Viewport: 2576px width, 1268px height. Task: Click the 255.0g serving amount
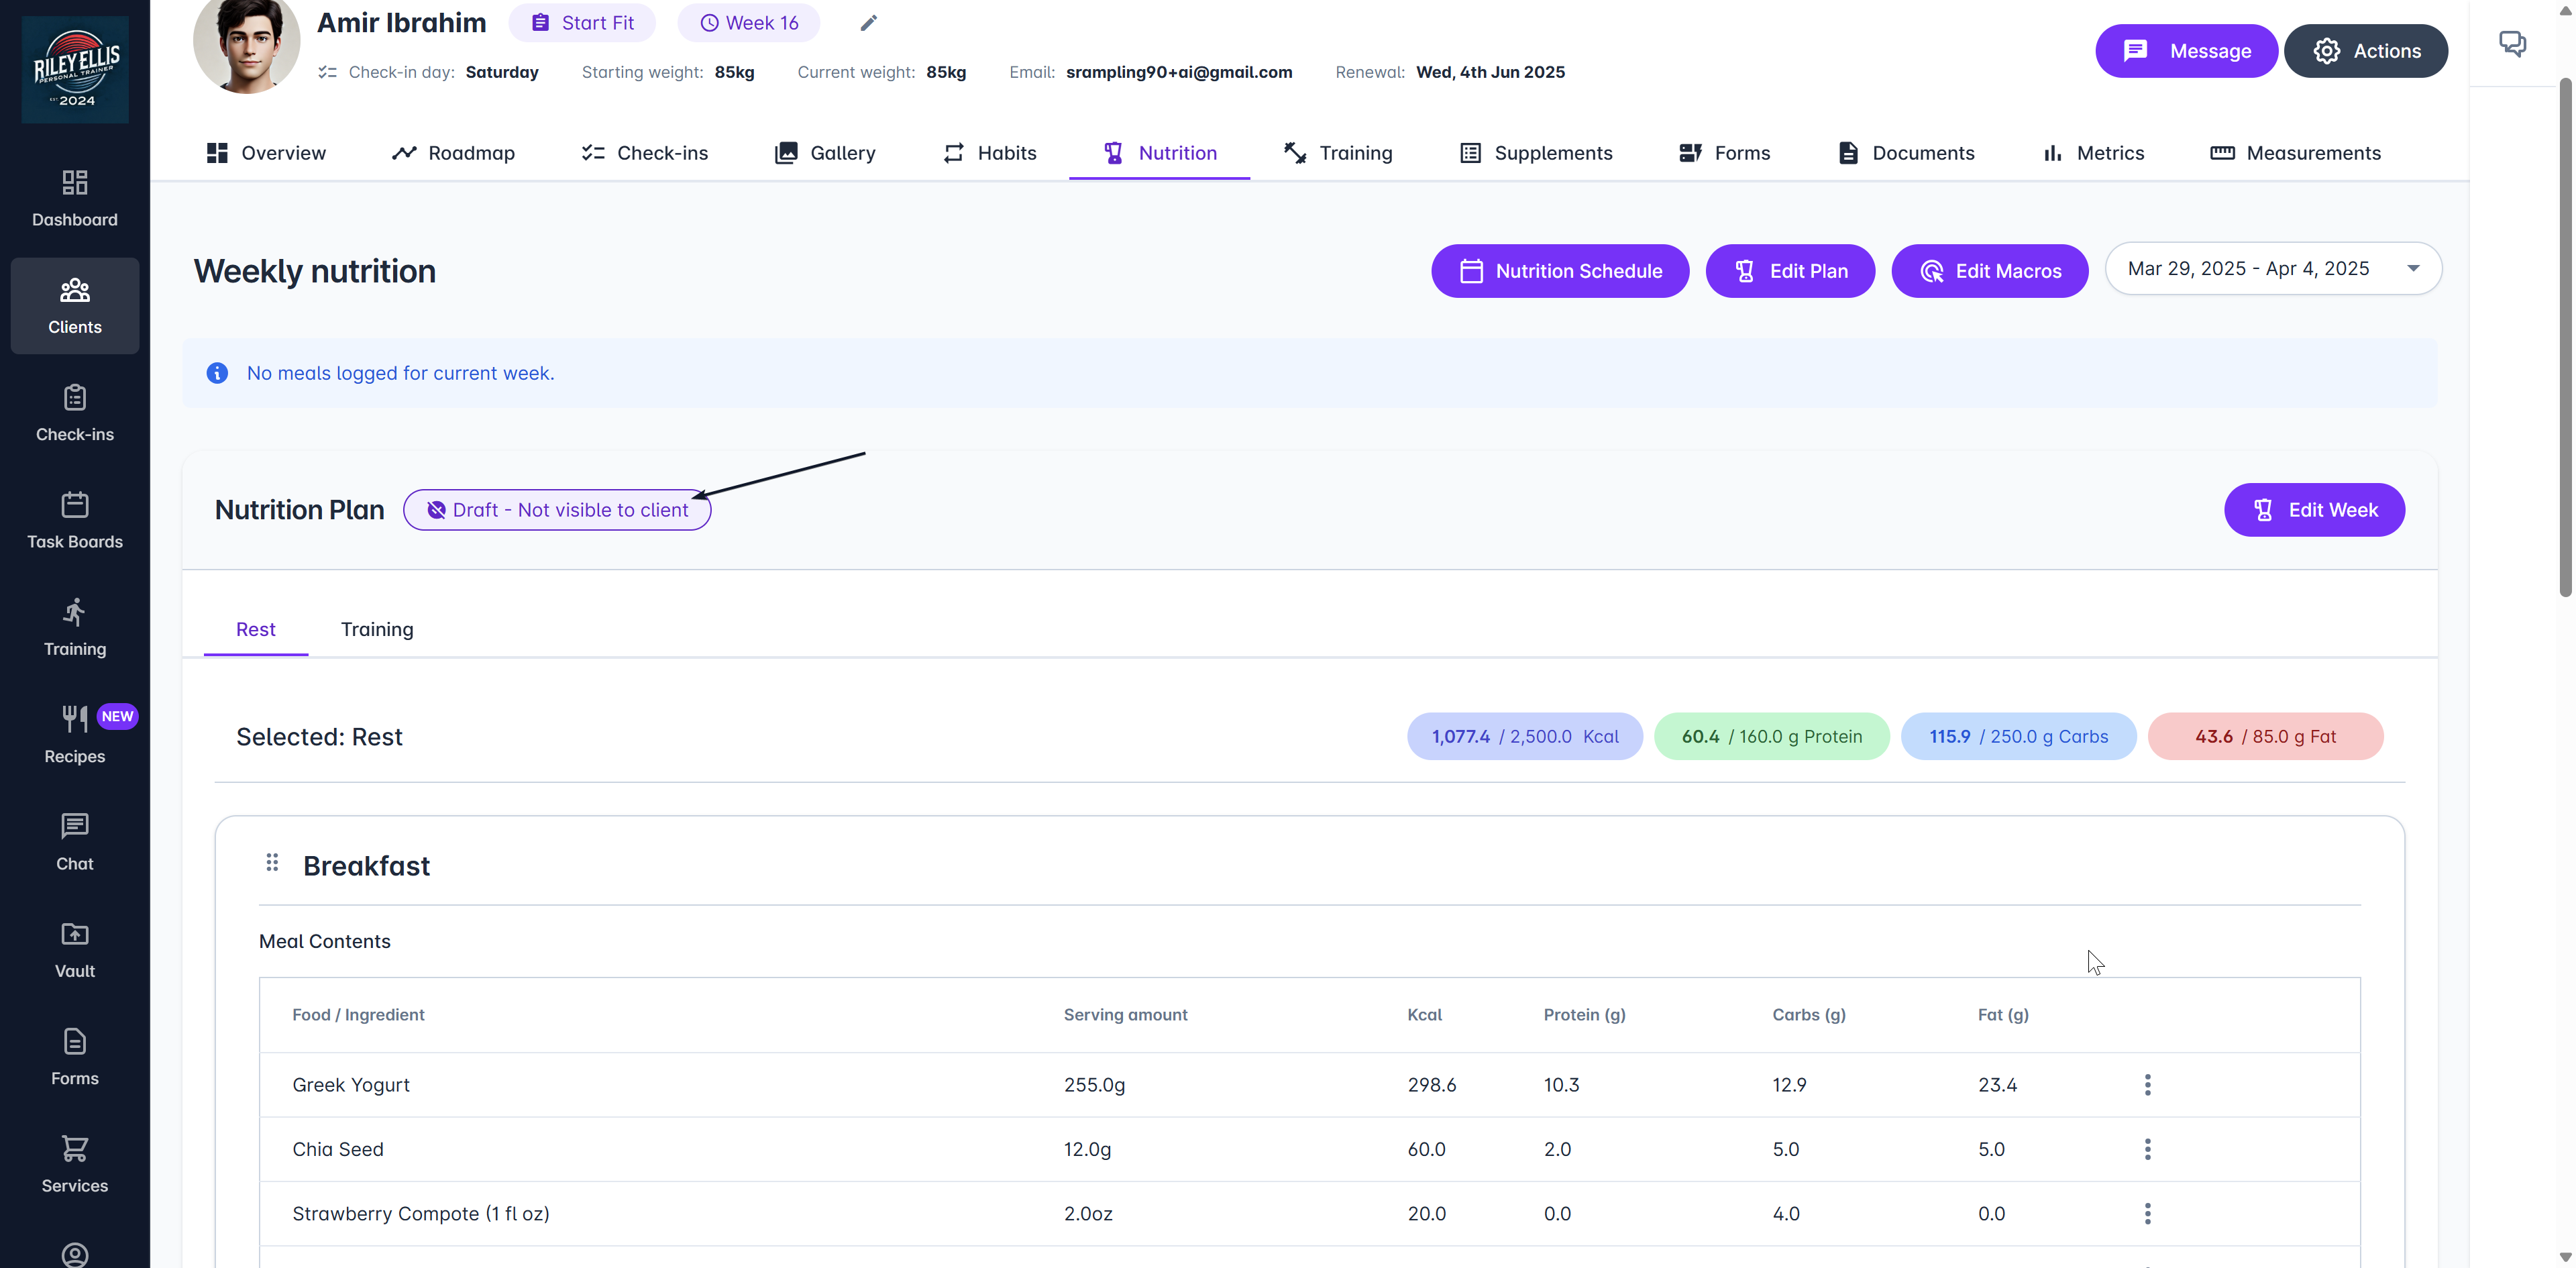(1094, 1085)
